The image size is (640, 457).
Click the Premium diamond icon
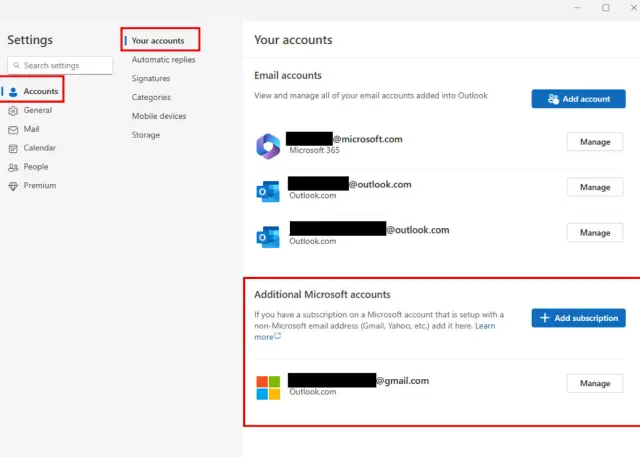coord(13,186)
